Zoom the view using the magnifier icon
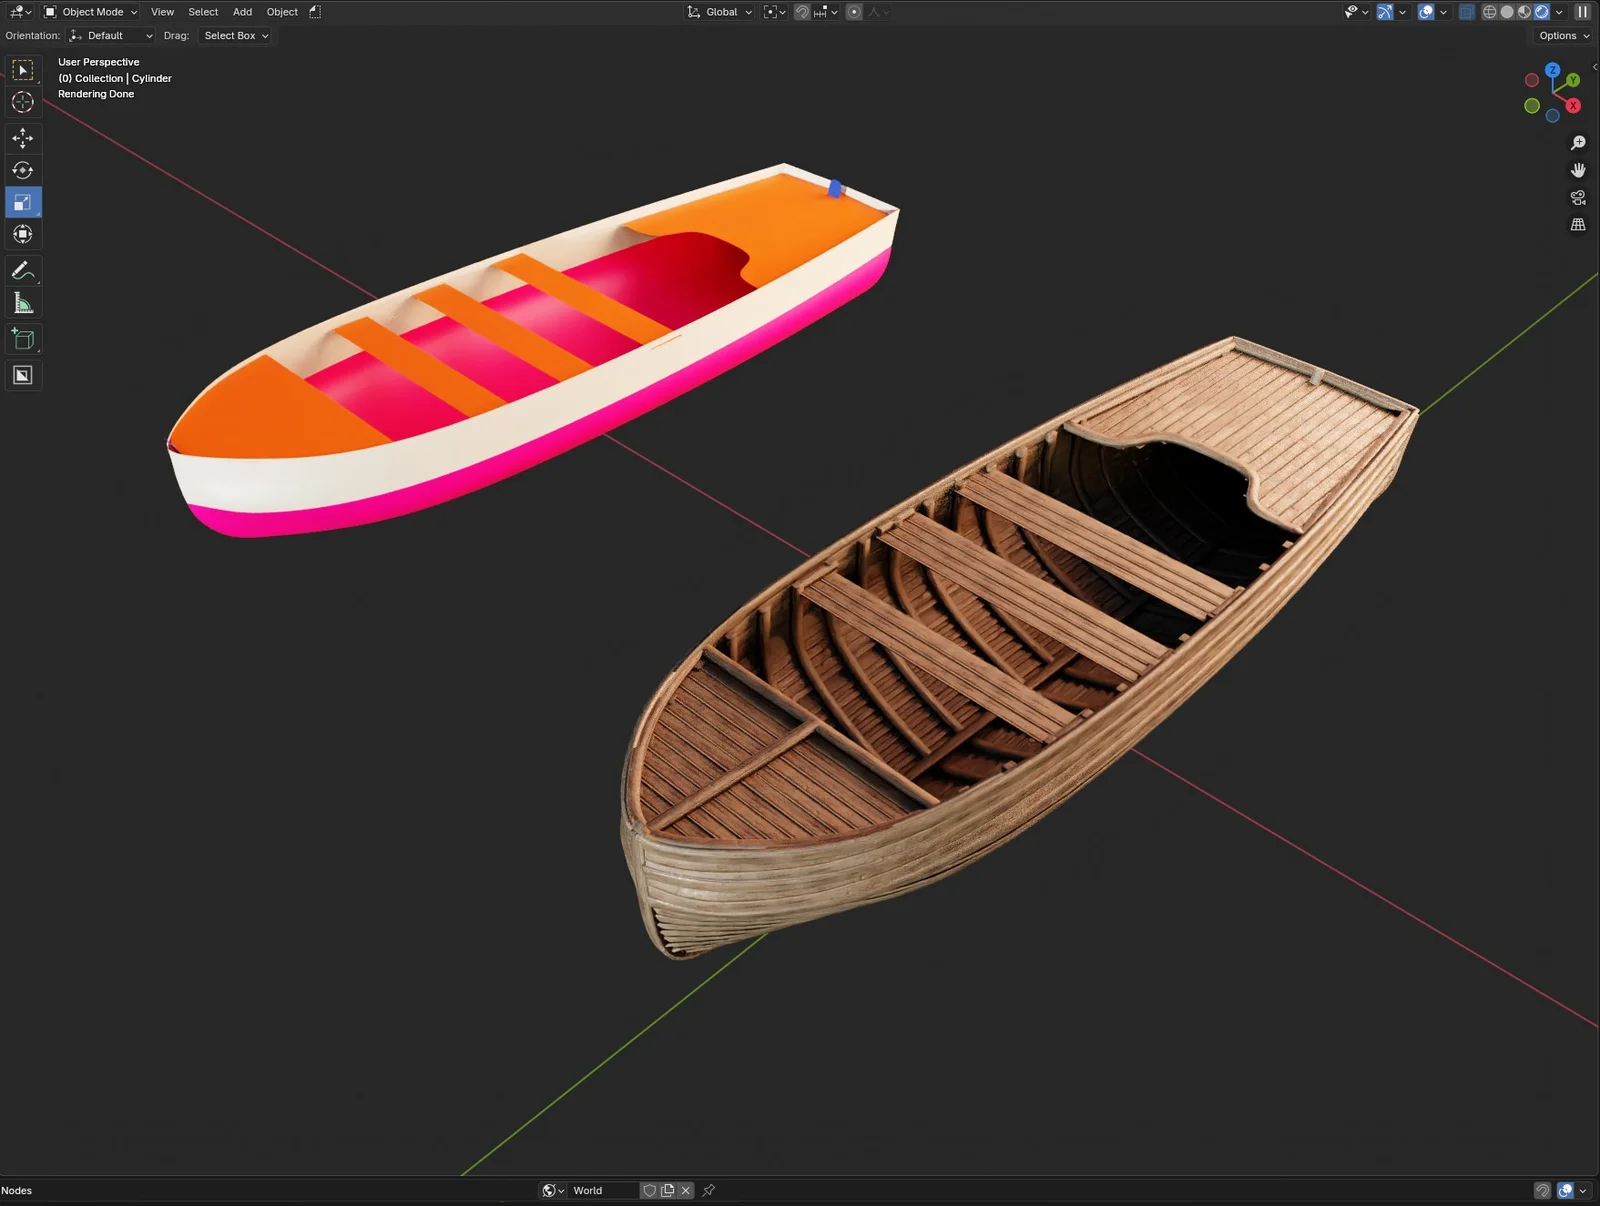This screenshot has width=1600, height=1206. click(1578, 142)
